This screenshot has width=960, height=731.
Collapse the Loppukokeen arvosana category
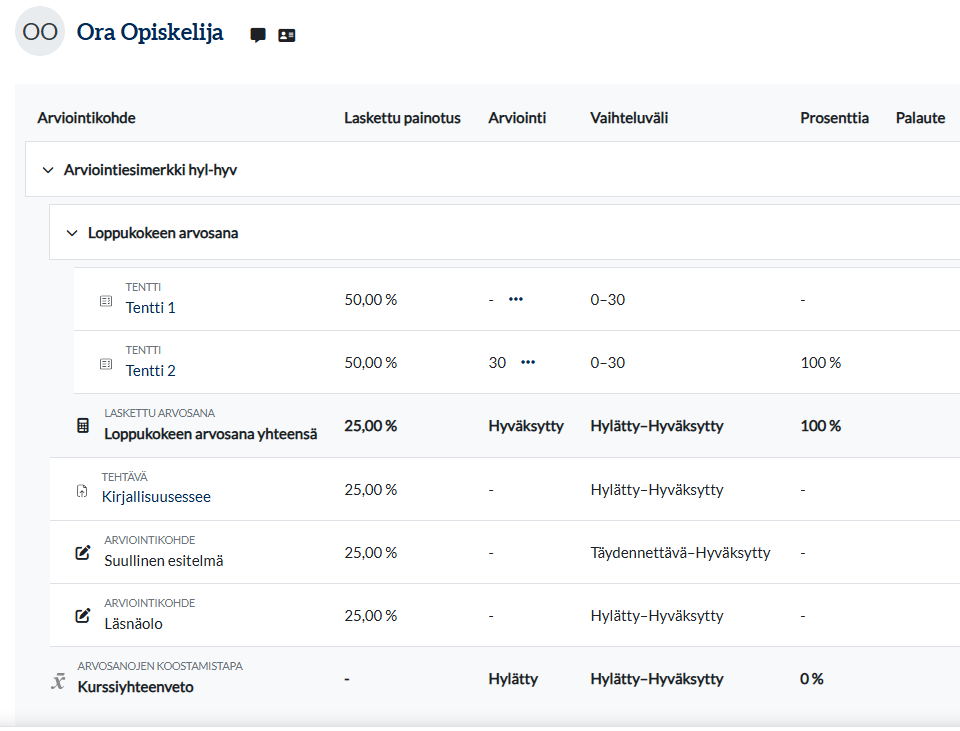point(71,233)
